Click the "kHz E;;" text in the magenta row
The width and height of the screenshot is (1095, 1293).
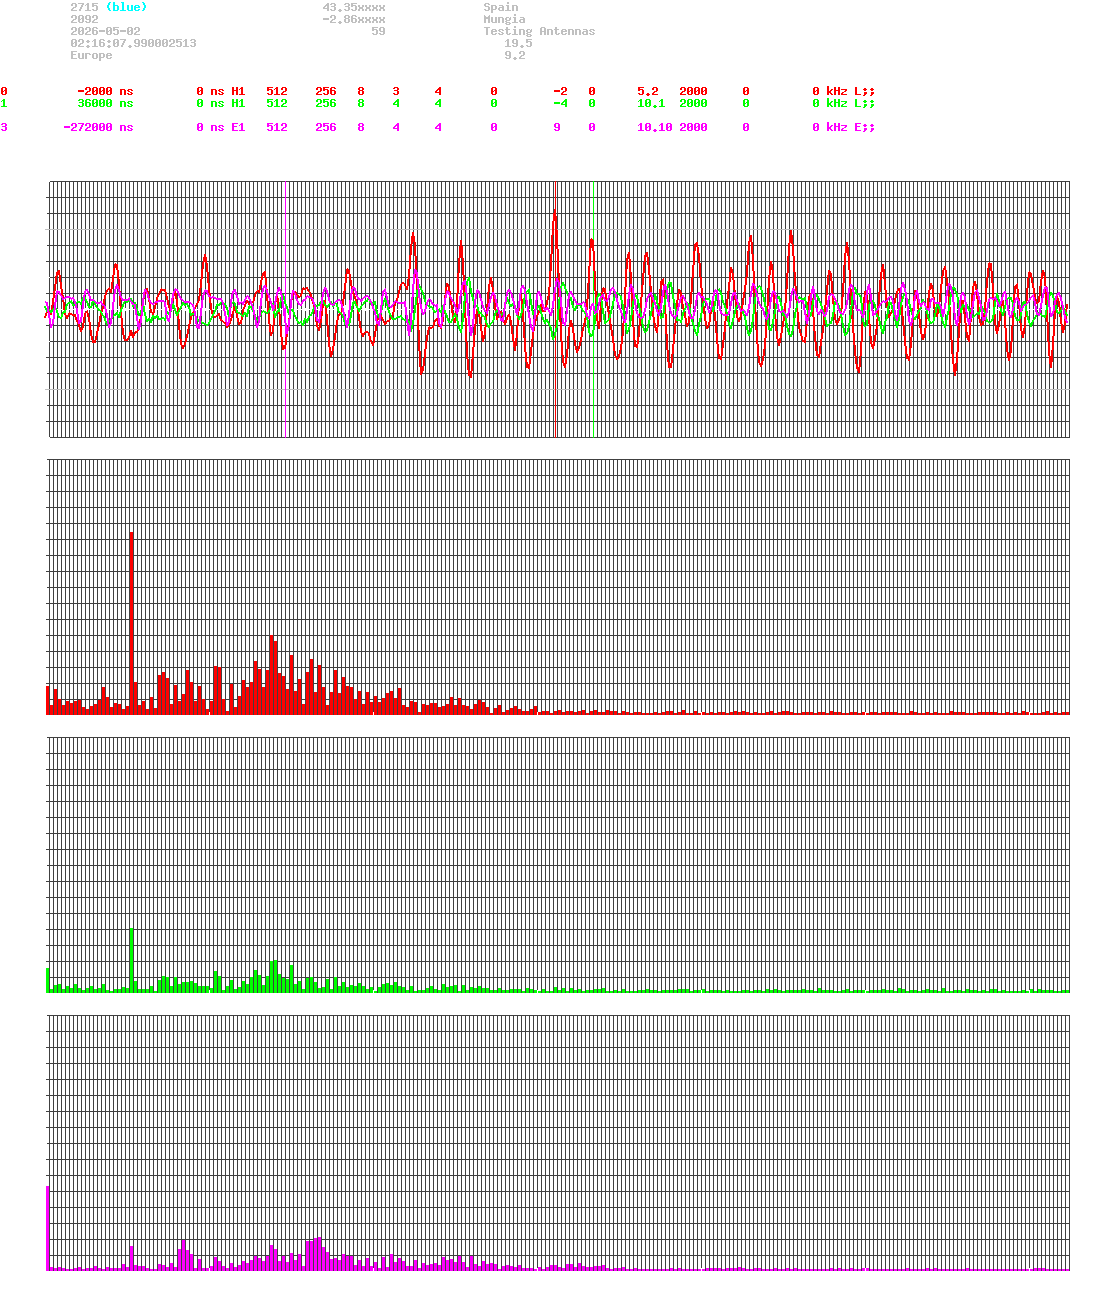(x=850, y=127)
